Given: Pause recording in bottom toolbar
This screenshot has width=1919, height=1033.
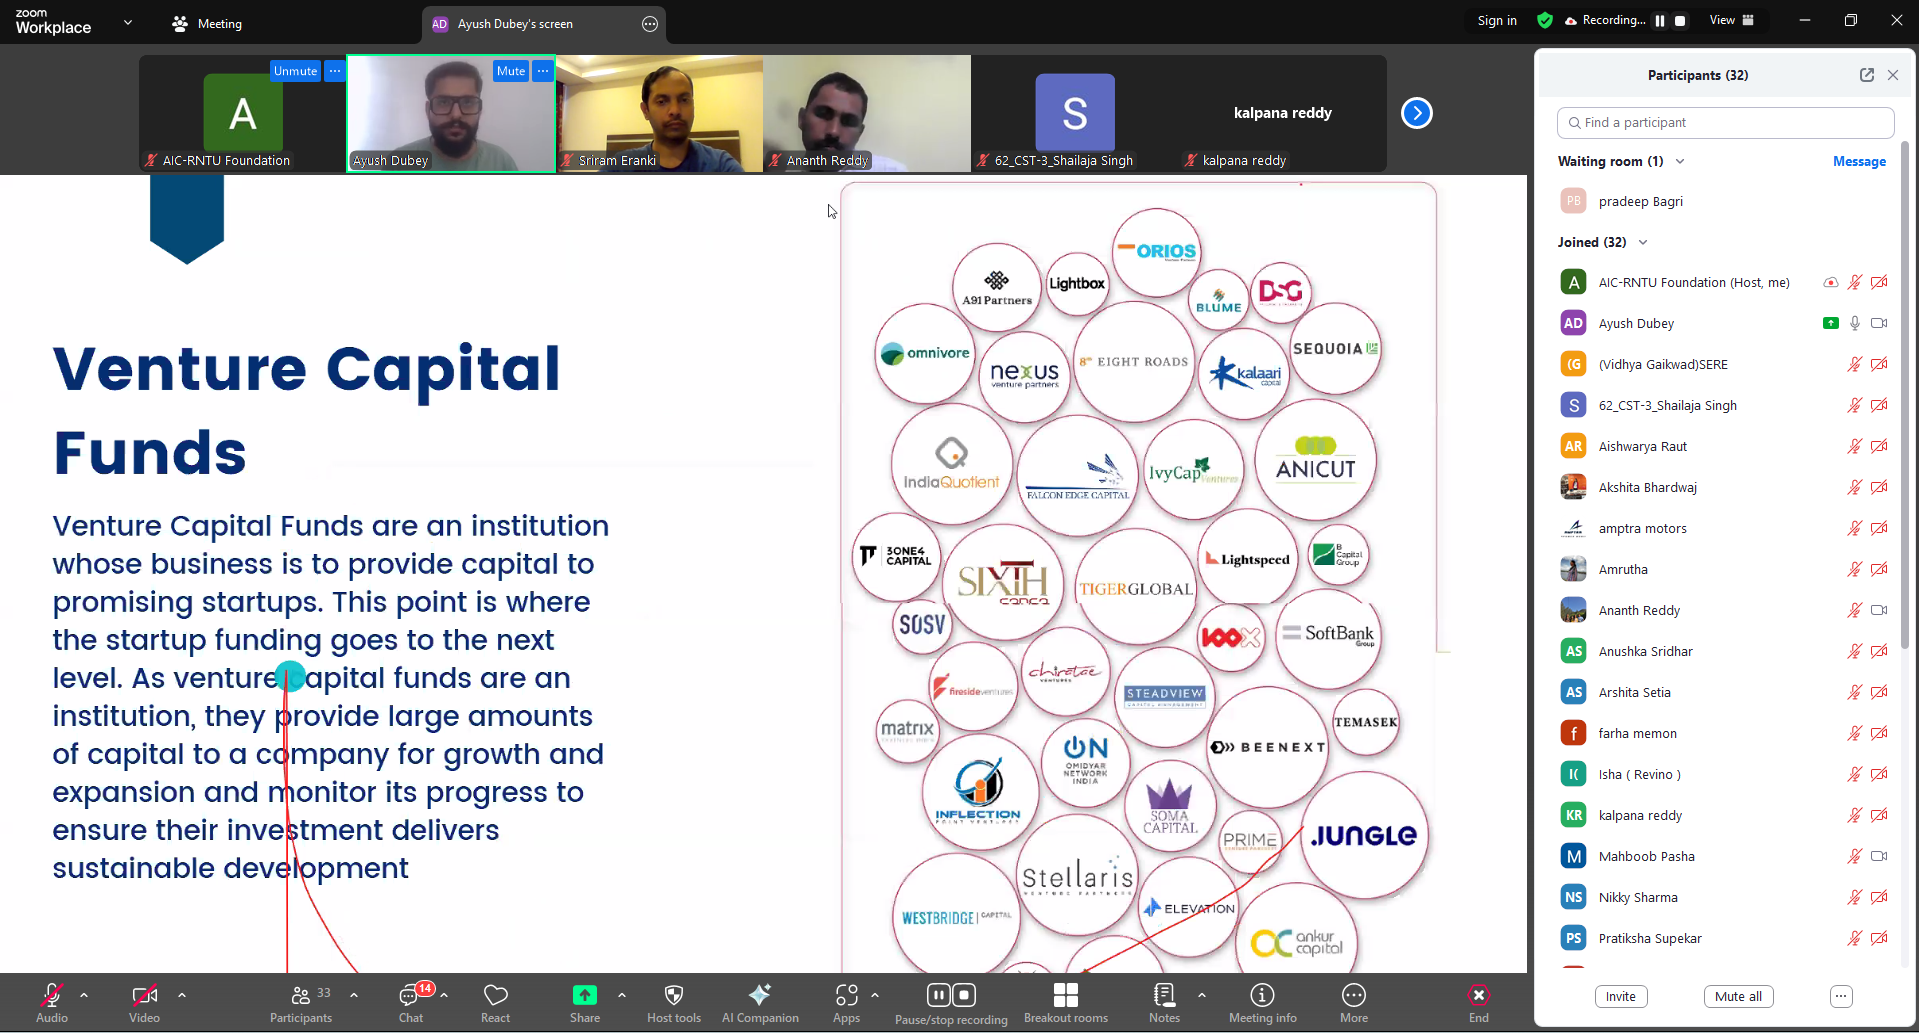Looking at the screenshot, I should pyautogui.click(x=938, y=995).
